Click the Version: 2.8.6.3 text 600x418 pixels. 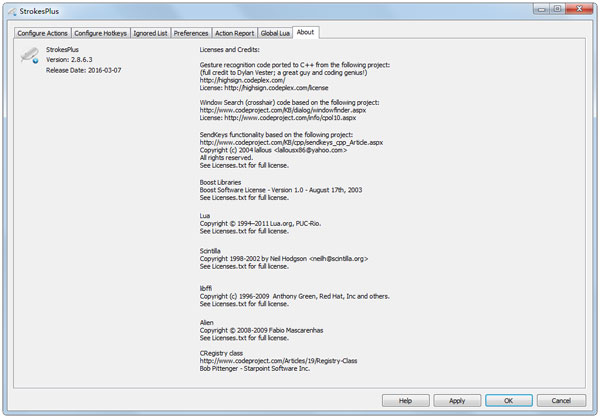(x=69, y=60)
